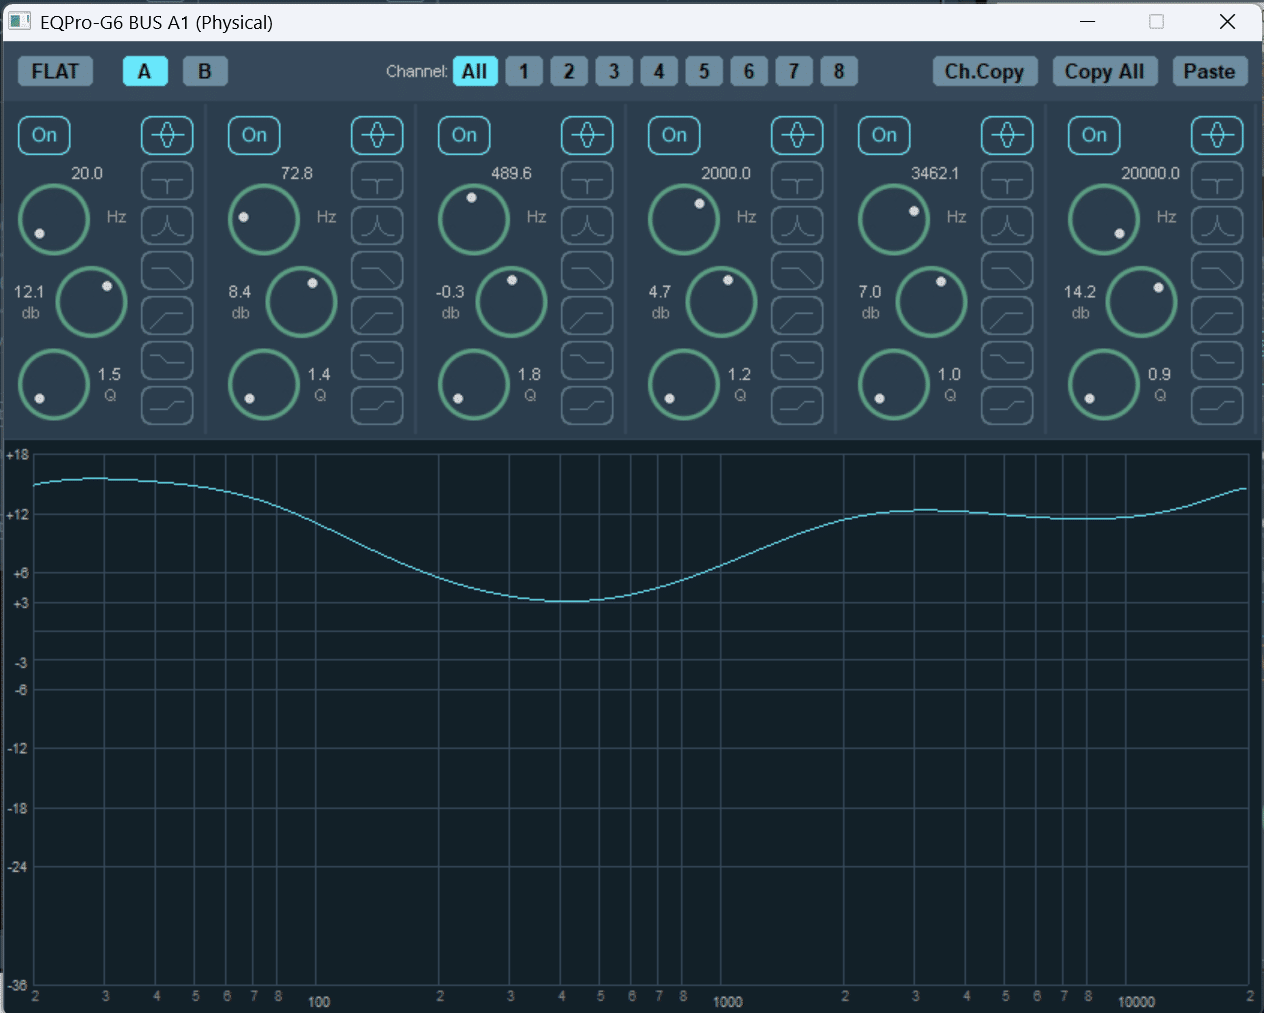Toggle the On switch for the 2000.0 Hz band
Screen dimensions: 1264x1013
point(674,135)
